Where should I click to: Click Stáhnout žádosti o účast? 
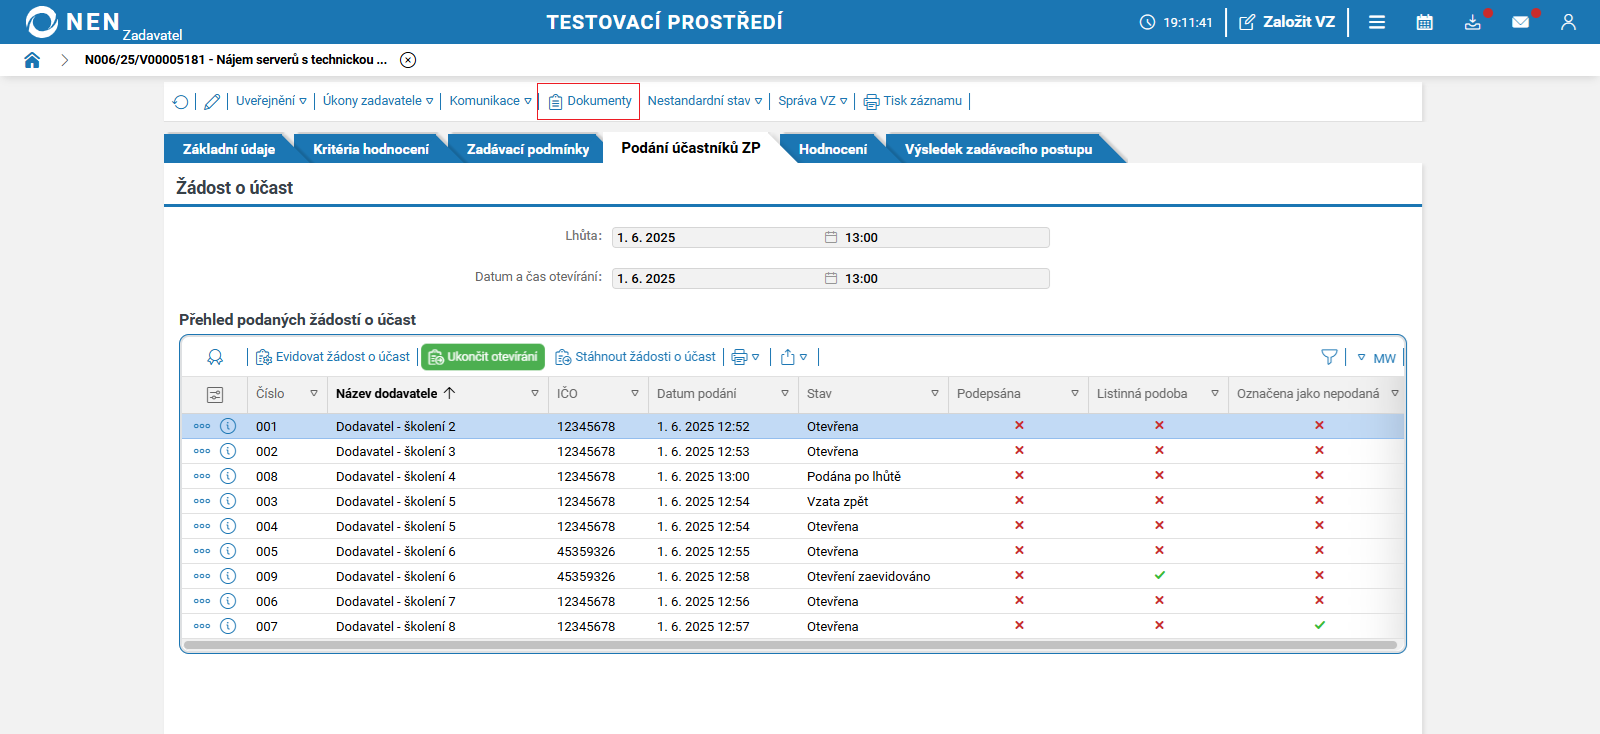click(x=636, y=357)
